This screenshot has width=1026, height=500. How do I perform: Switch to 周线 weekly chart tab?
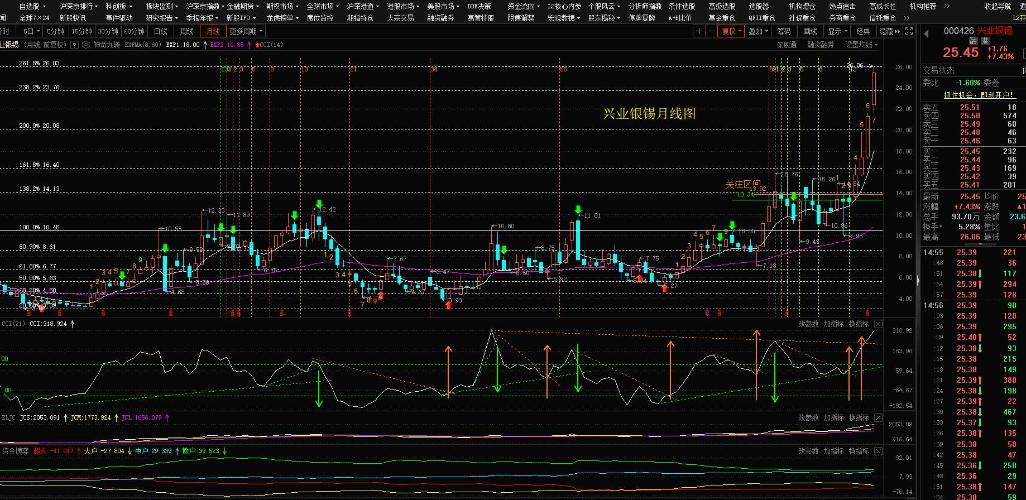186,31
